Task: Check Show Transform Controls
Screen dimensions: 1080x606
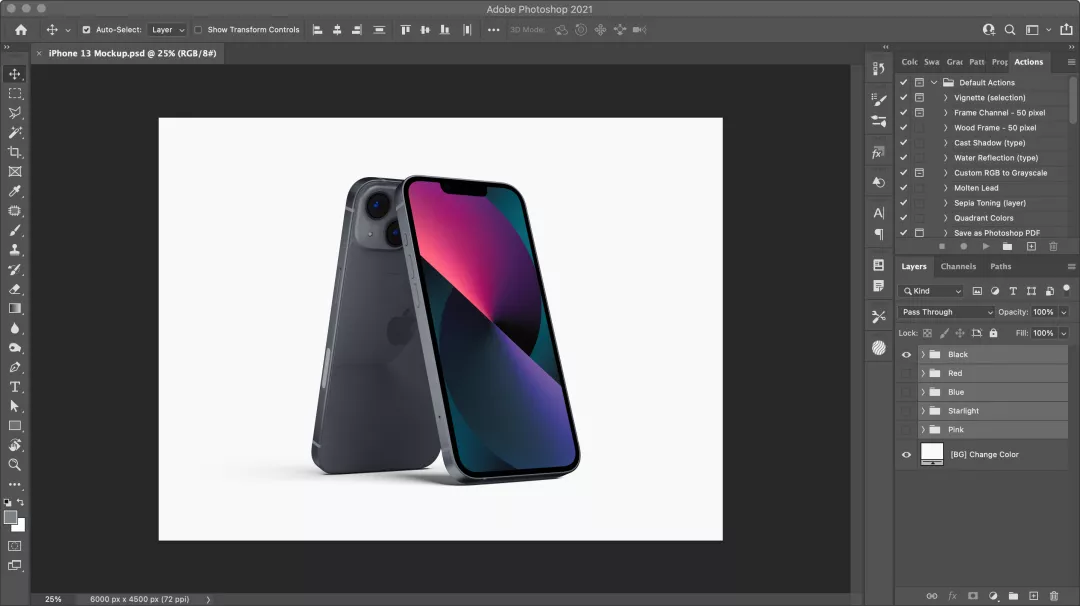Action: click(198, 30)
